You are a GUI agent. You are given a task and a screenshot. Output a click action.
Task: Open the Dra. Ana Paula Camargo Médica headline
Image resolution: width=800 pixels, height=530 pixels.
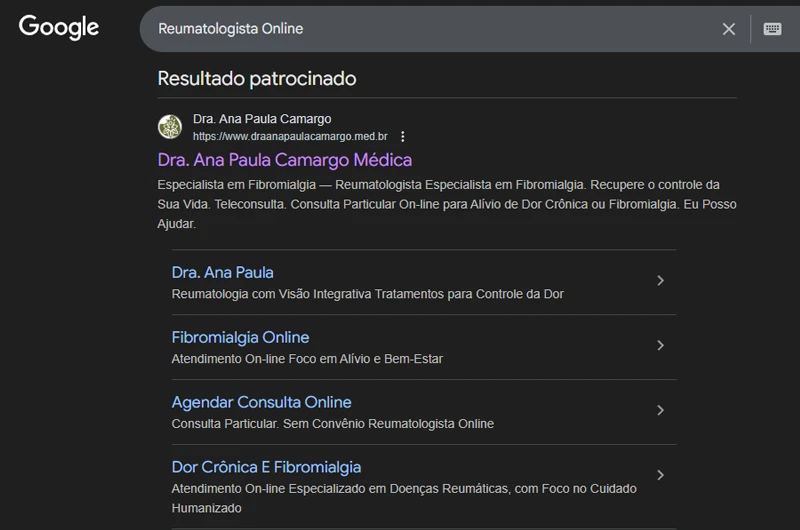point(285,160)
